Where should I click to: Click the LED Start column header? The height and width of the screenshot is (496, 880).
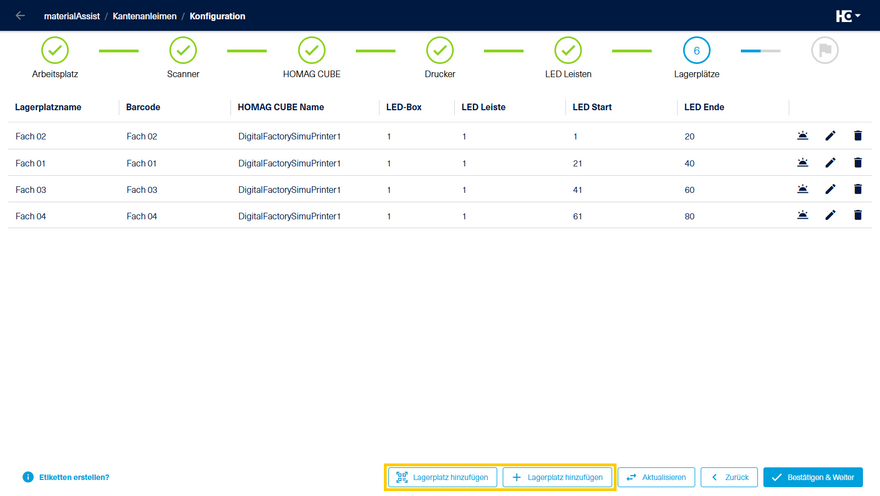(592, 107)
